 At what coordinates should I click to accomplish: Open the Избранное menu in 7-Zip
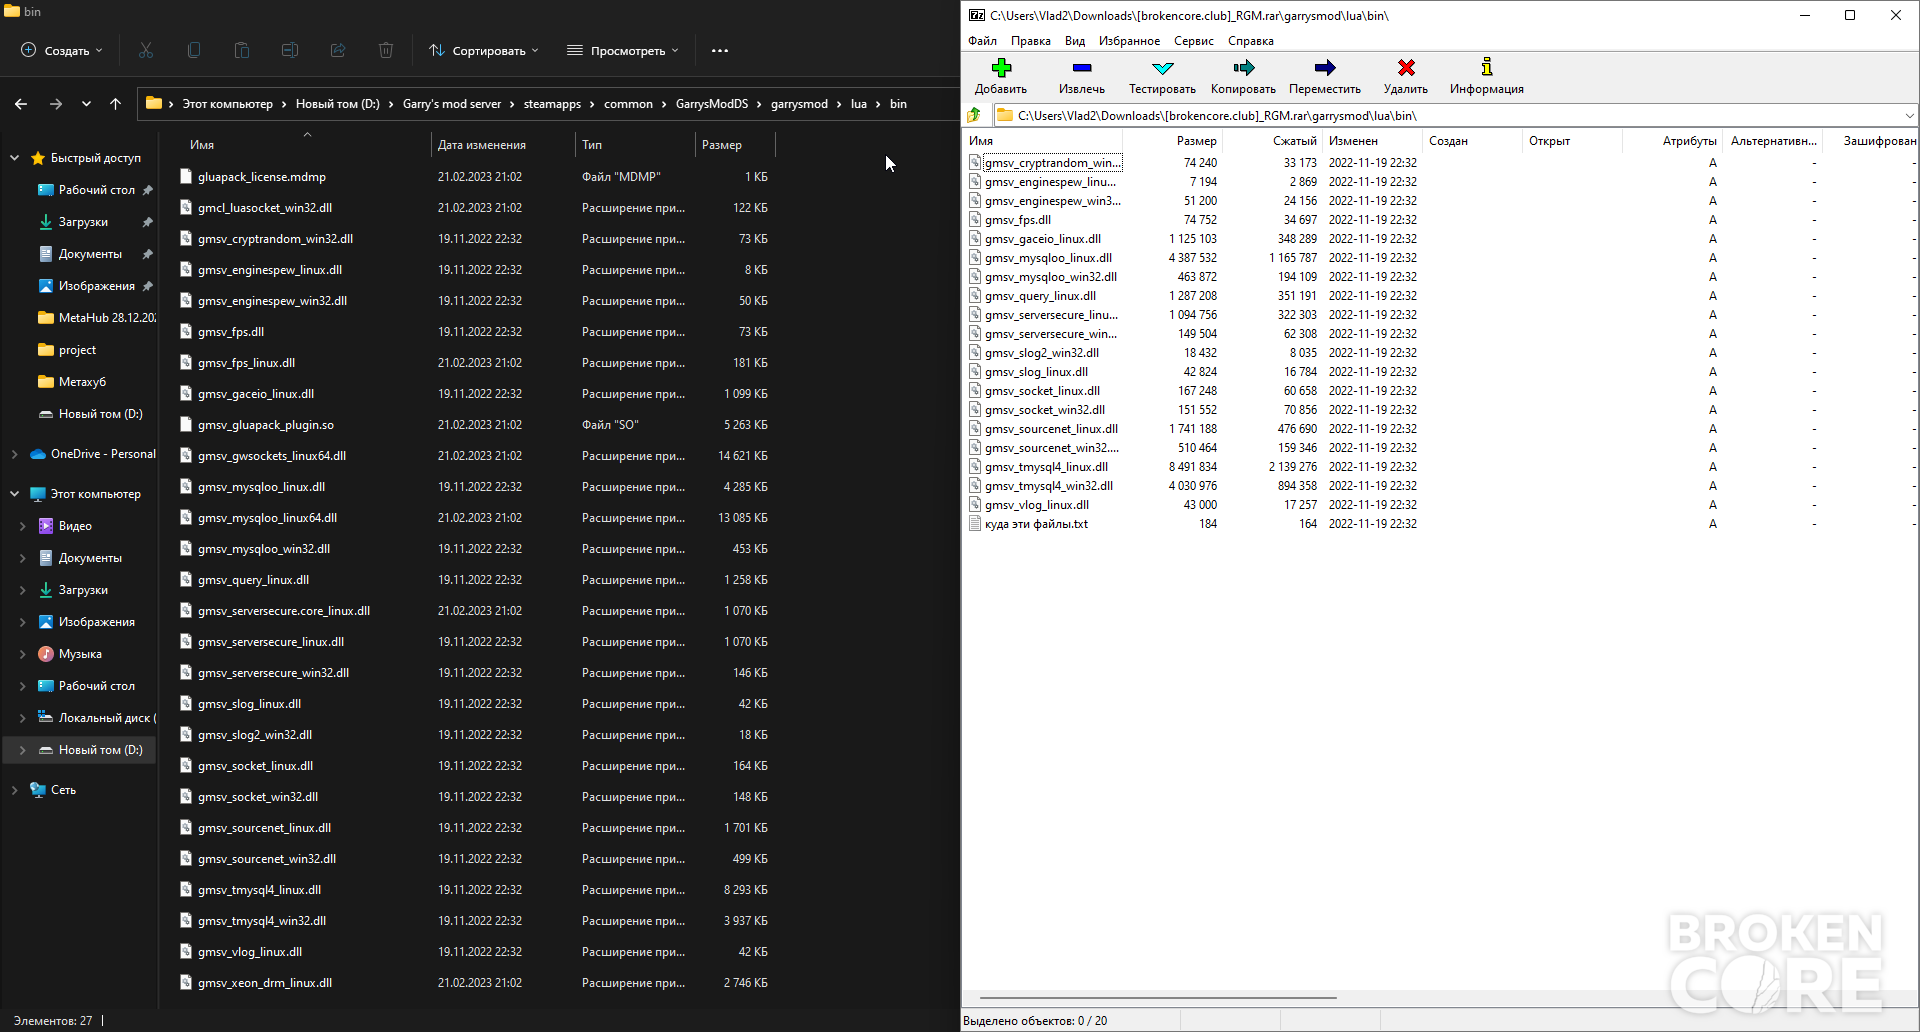coord(1129,41)
